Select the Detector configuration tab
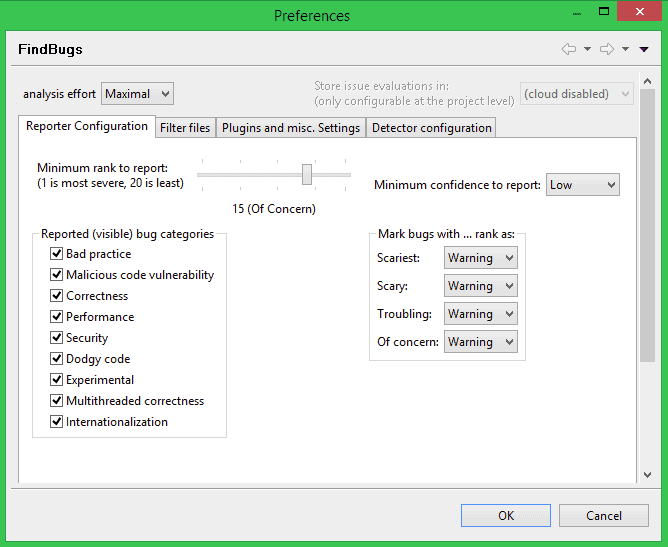Image resolution: width=668 pixels, height=547 pixels. [431, 128]
